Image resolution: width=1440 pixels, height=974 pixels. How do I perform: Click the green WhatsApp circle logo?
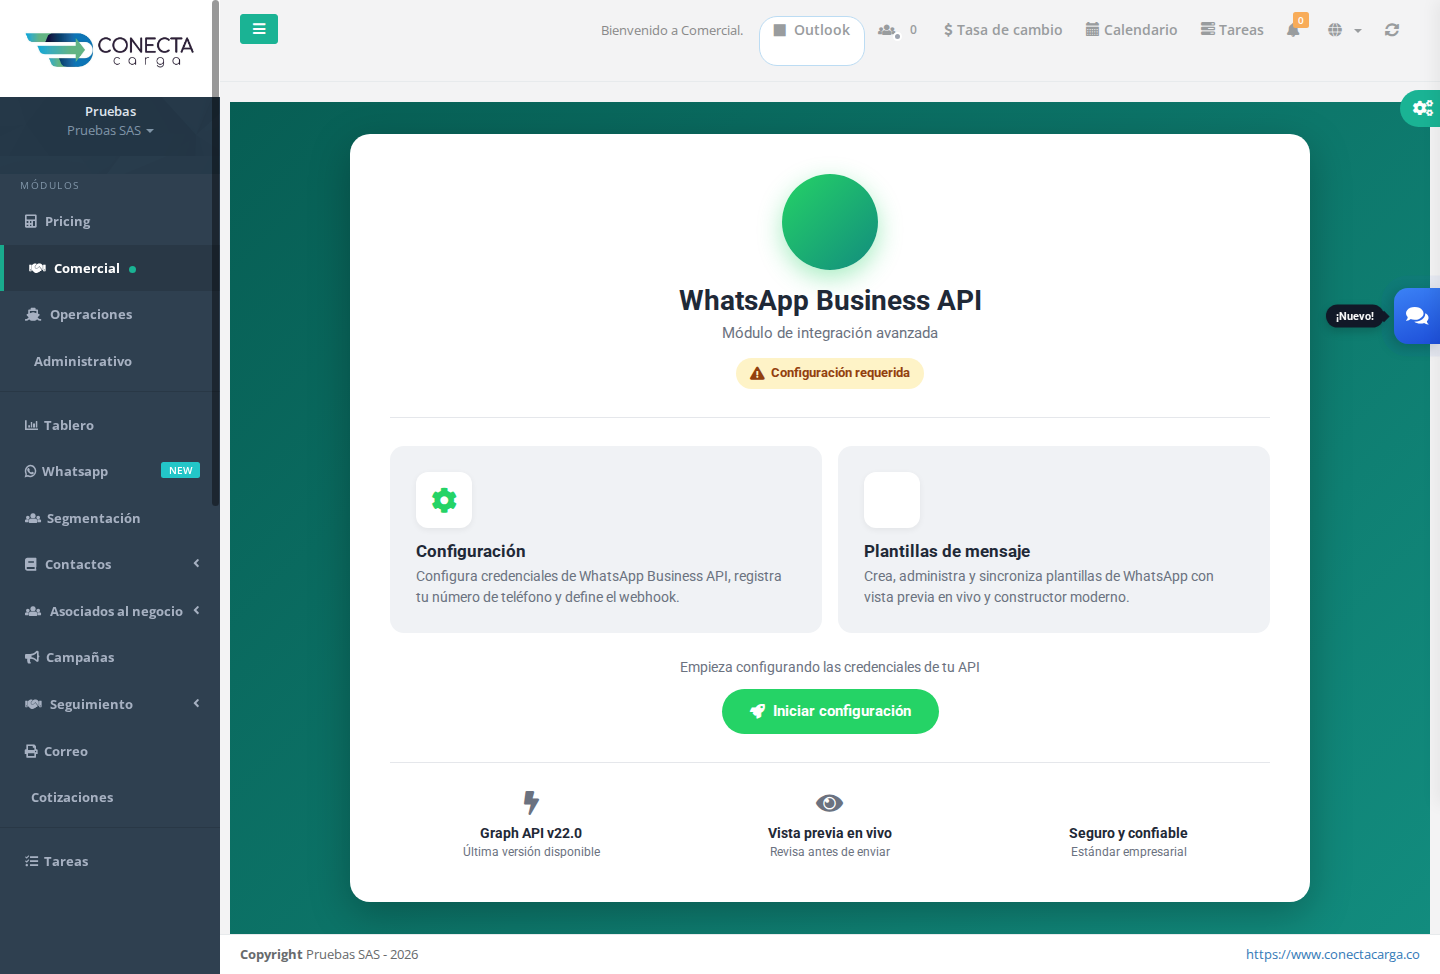[x=830, y=222]
